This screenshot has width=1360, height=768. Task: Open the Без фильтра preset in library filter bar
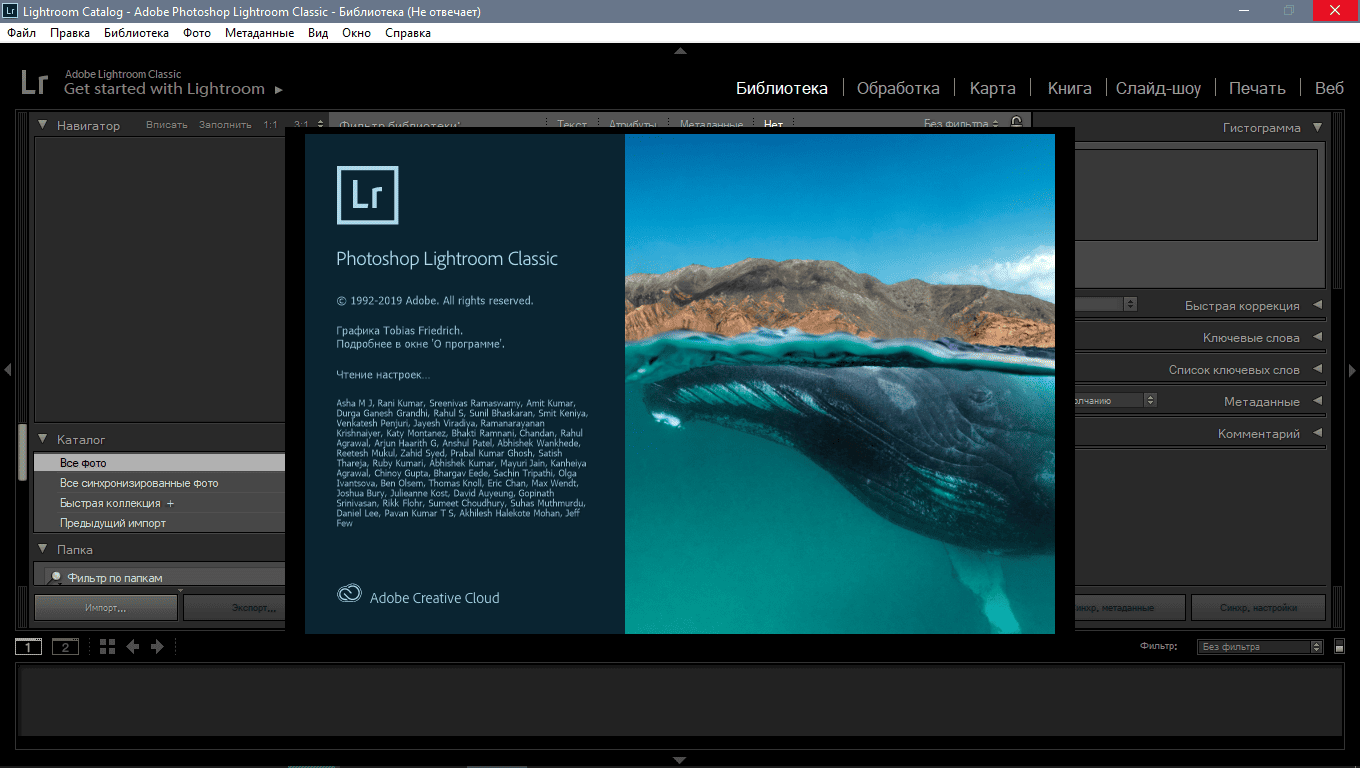(961, 124)
